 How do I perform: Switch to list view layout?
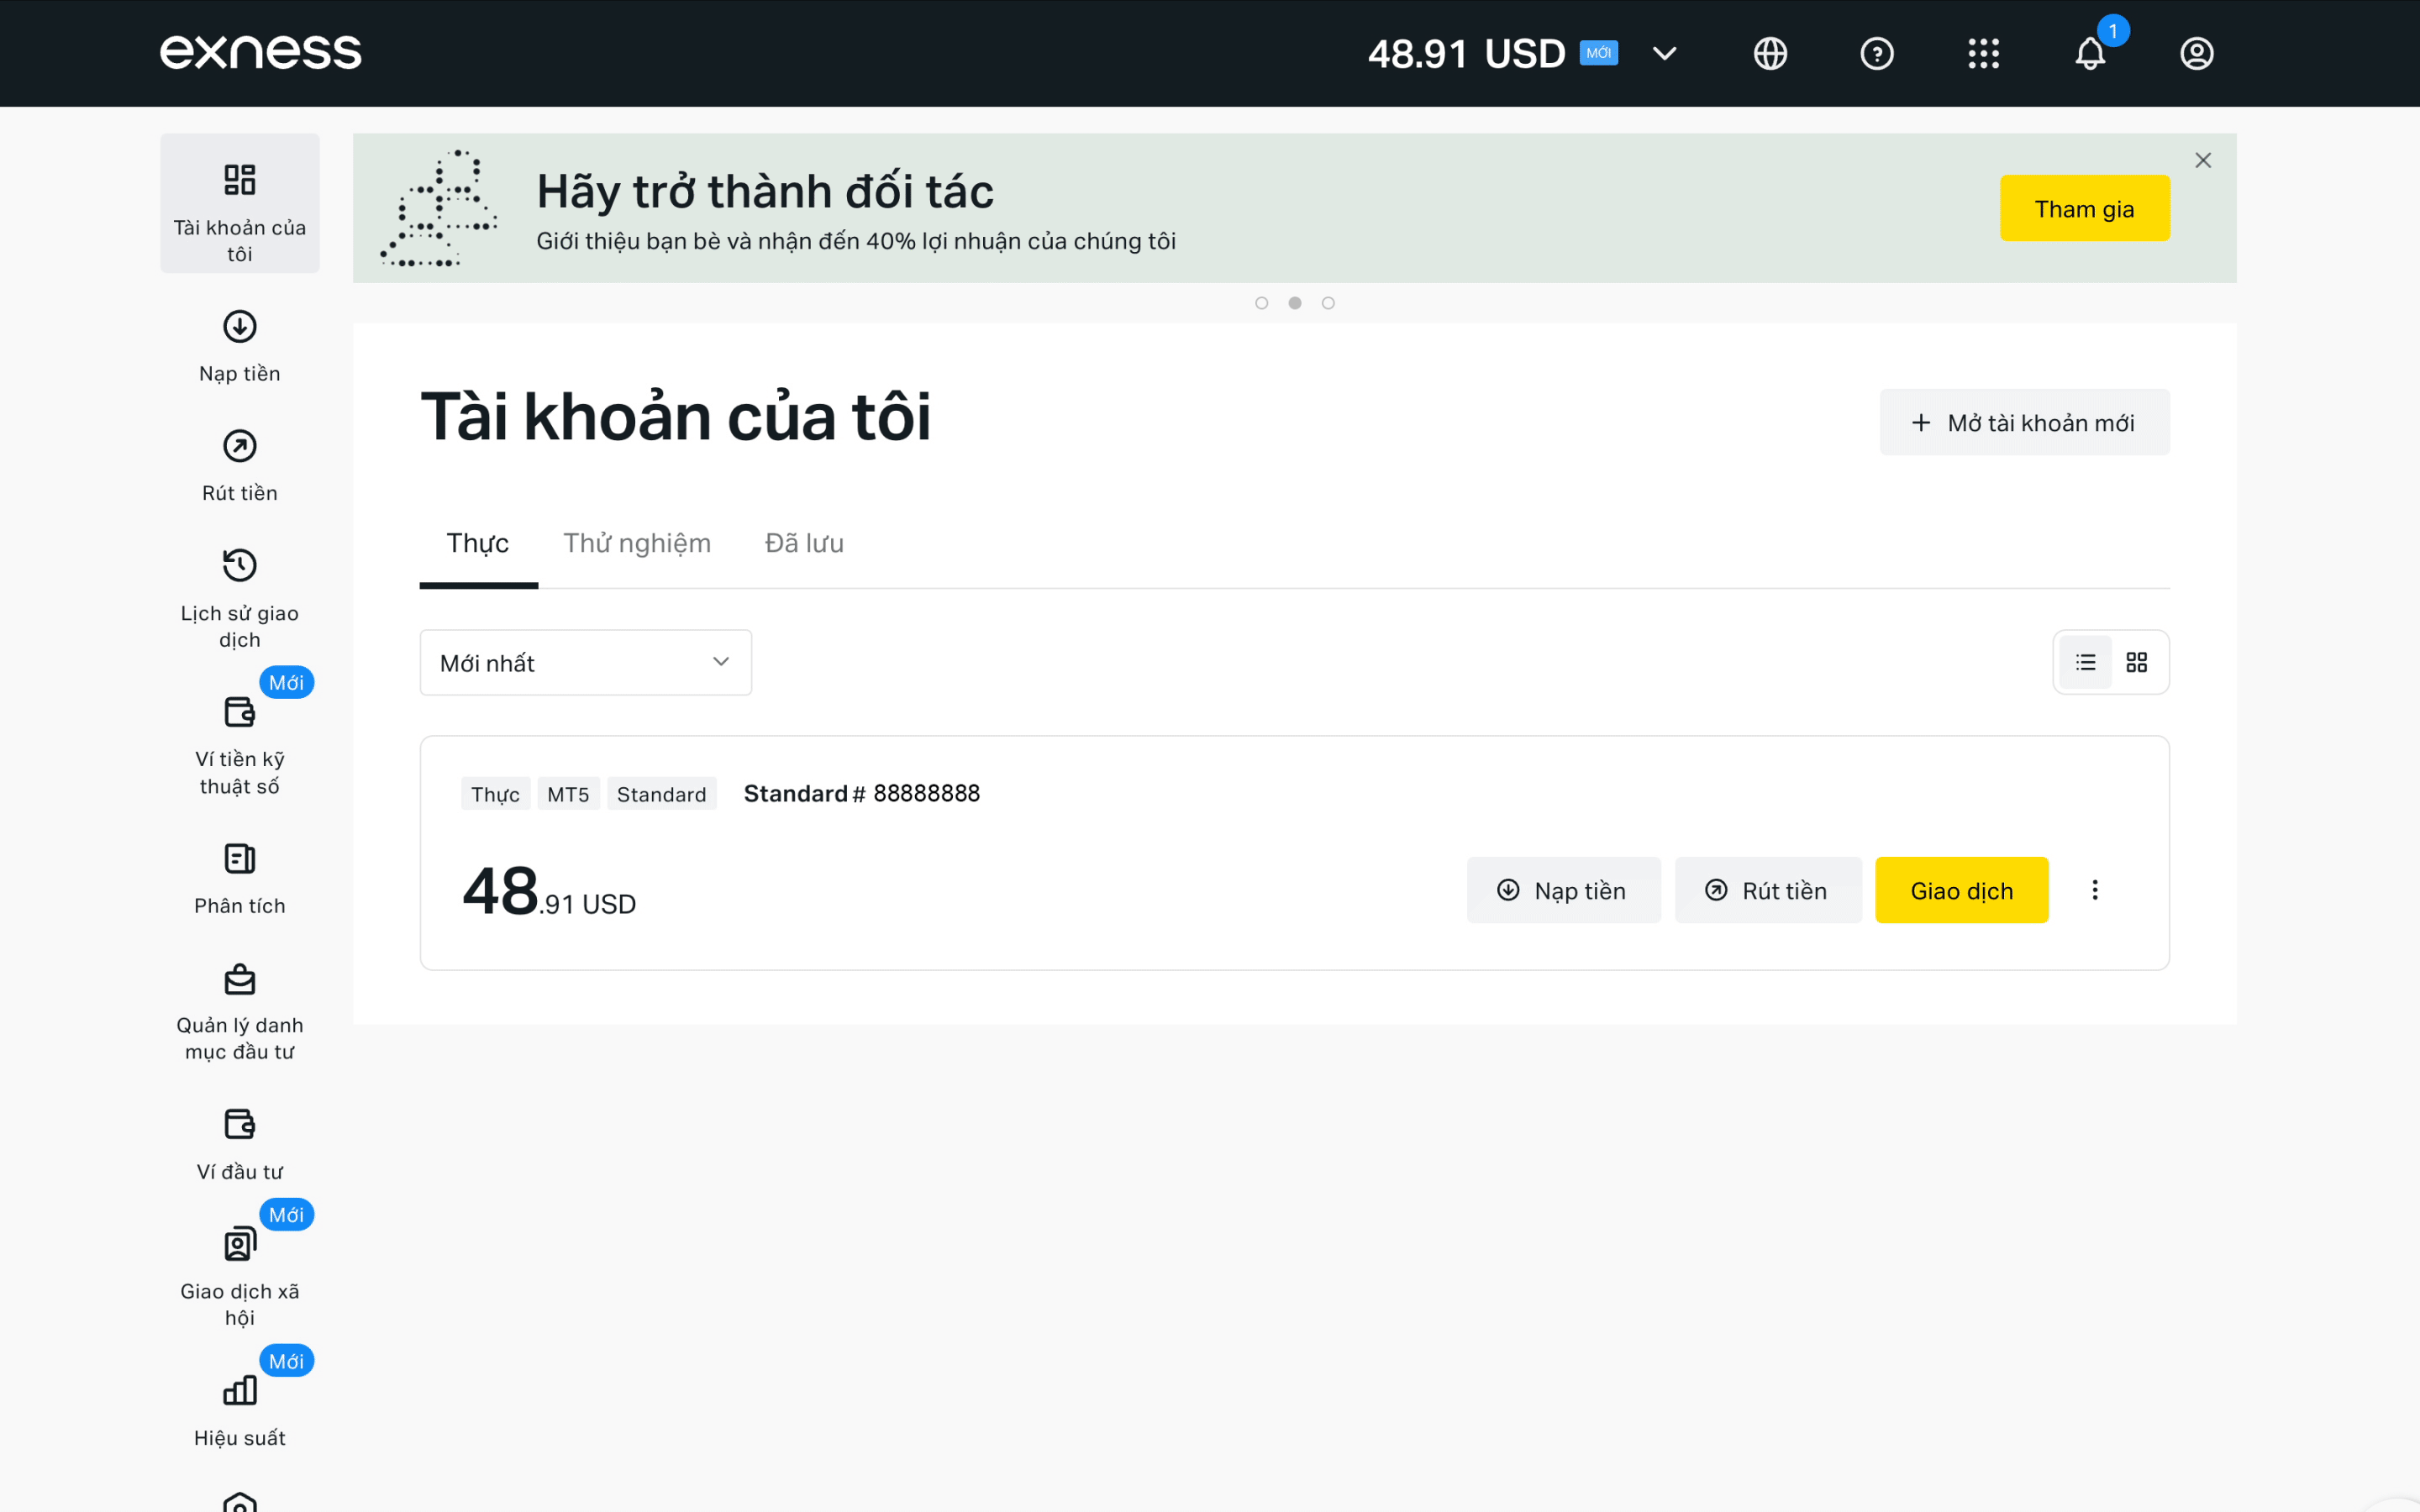point(2085,662)
